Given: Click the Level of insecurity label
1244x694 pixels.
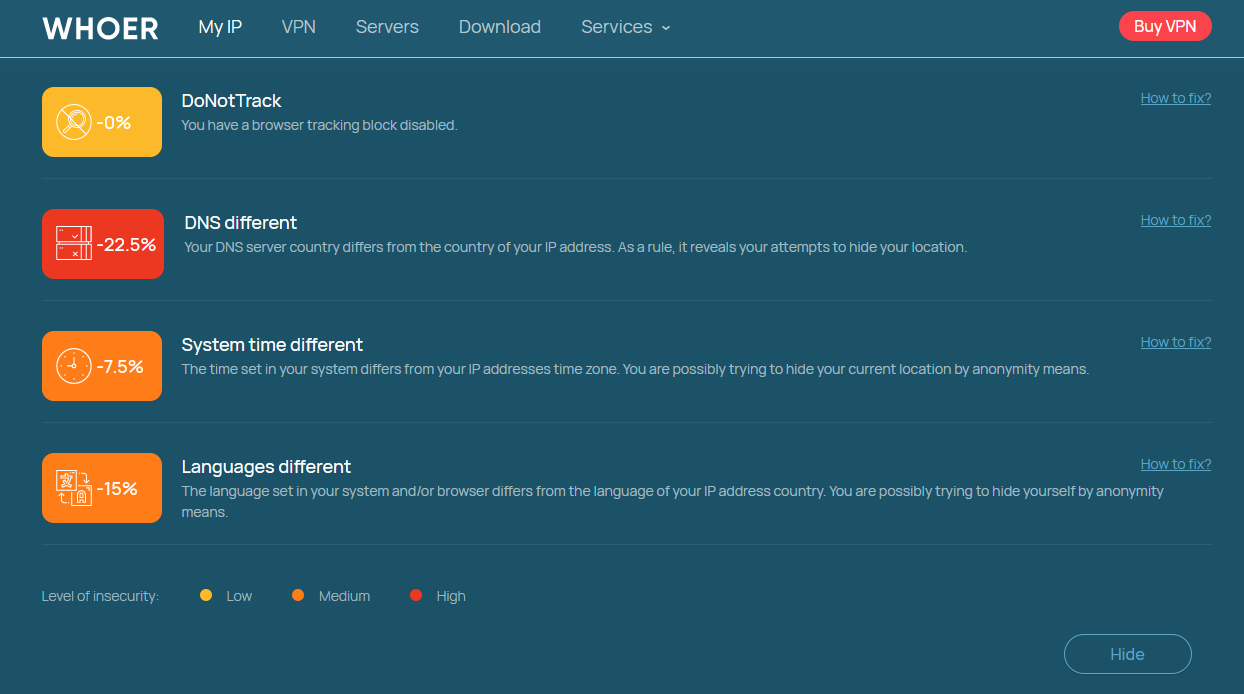Looking at the screenshot, I should point(100,596).
